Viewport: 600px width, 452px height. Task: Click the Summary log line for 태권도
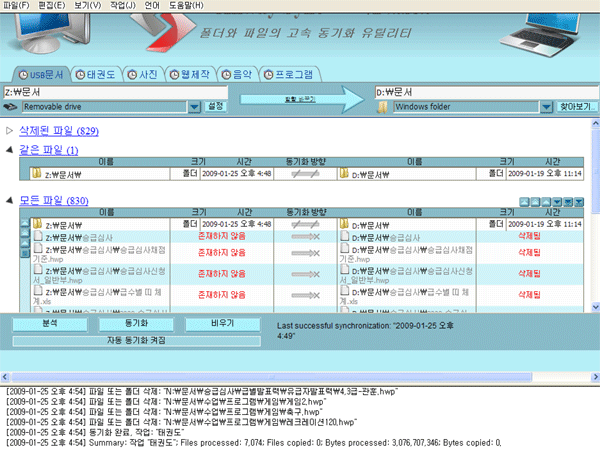click(254, 442)
